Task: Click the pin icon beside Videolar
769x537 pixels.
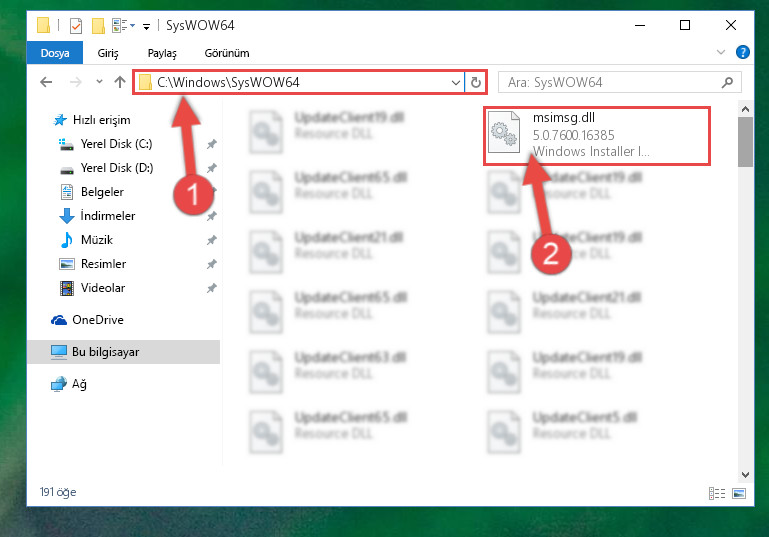Action: click(x=212, y=288)
